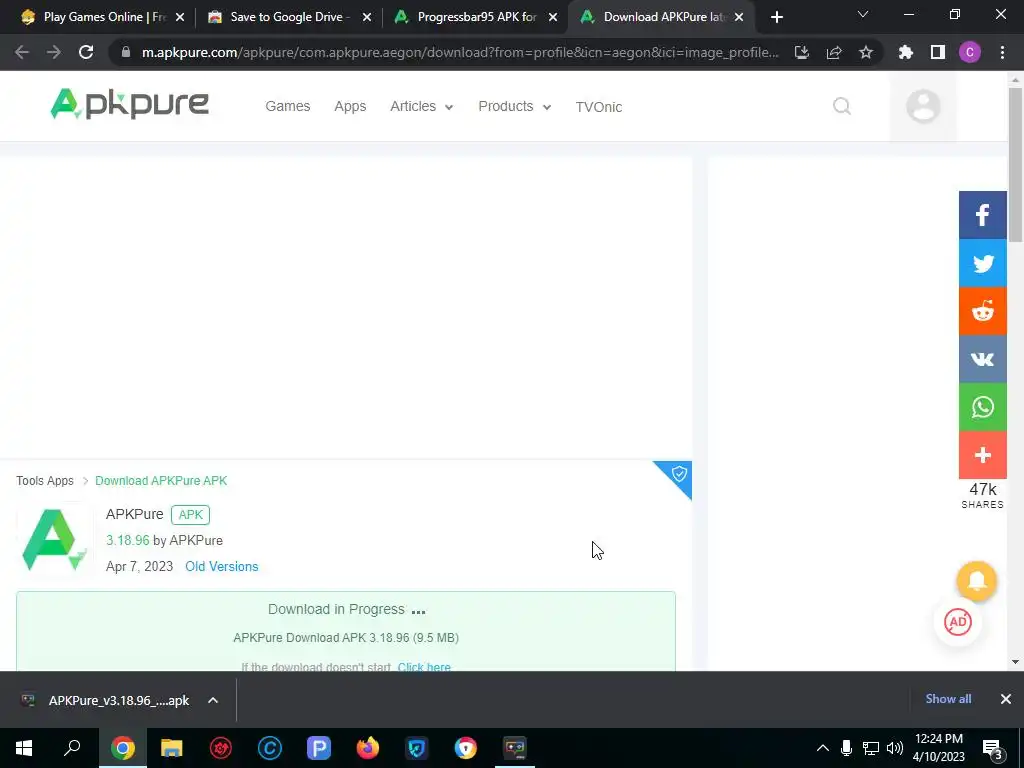The height and width of the screenshot is (768, 1024).
Task: Open notification center in taskbar
Action: coord(993,749)
